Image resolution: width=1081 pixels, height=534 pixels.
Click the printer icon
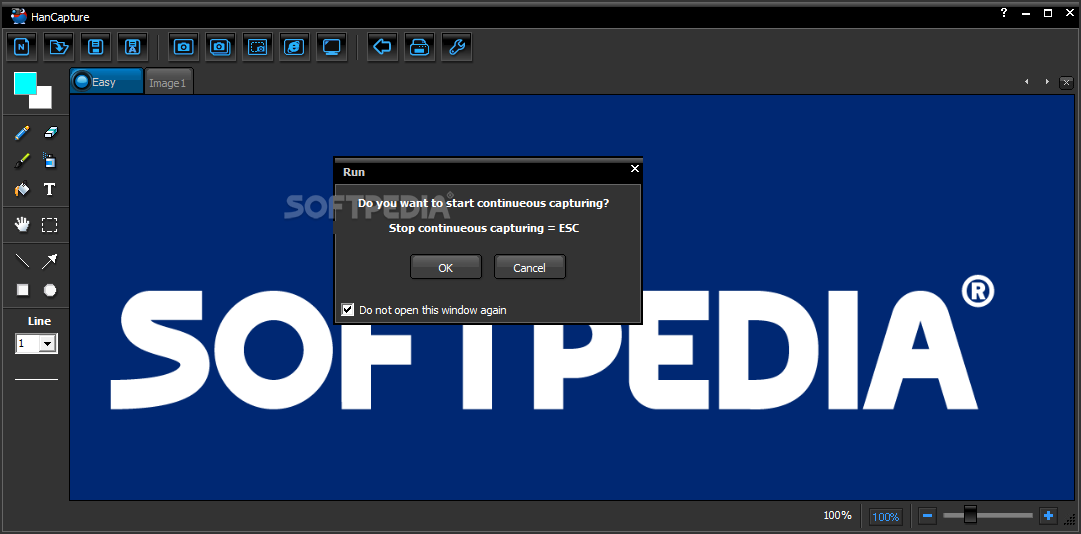point(419,47)
